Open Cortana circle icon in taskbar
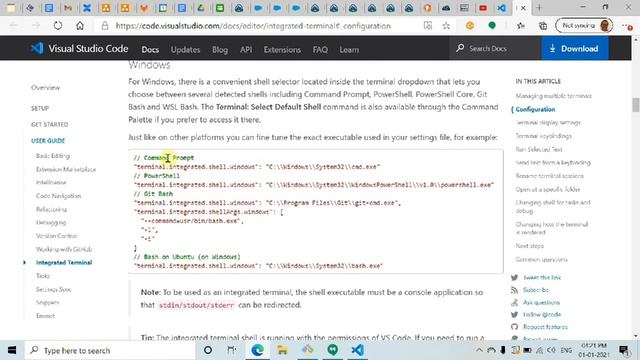This screenshot has height=360, width=640. click(x=208, y=350)
